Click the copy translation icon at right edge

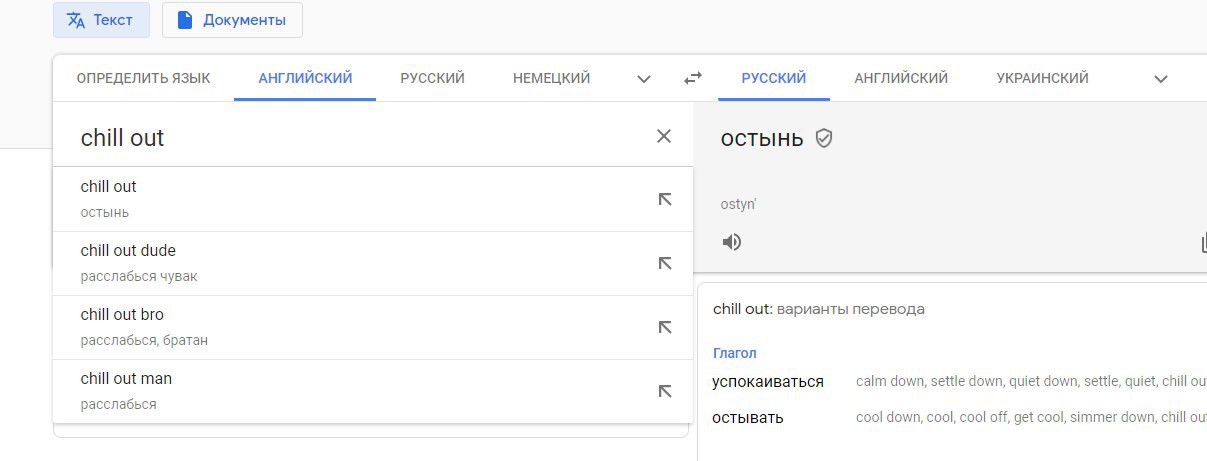[1203, 242]
